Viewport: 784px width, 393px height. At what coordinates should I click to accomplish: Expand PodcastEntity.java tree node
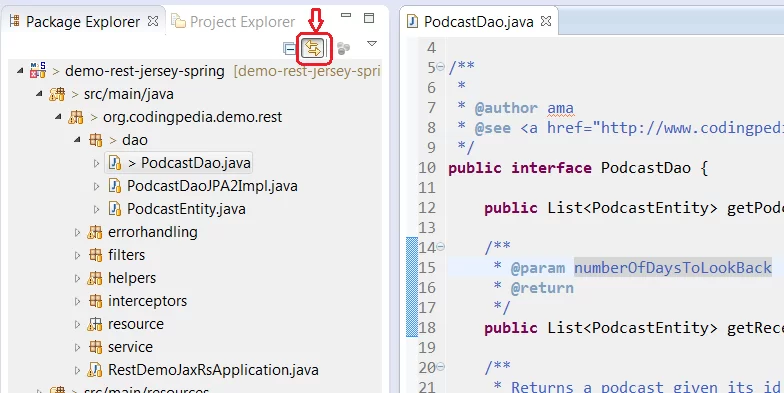tap(96, 209)
